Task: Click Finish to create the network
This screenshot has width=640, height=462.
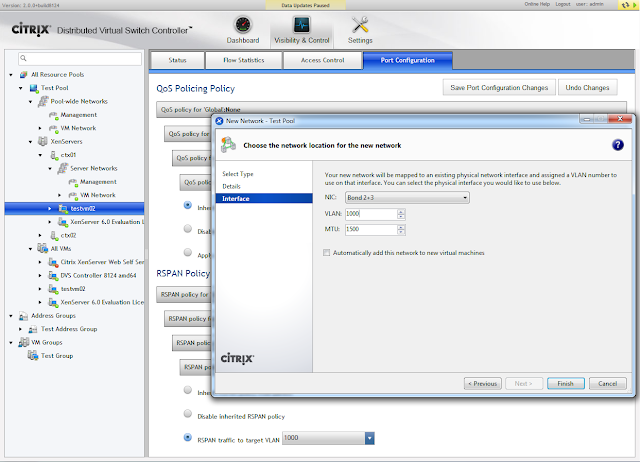Action: [565, 384]
